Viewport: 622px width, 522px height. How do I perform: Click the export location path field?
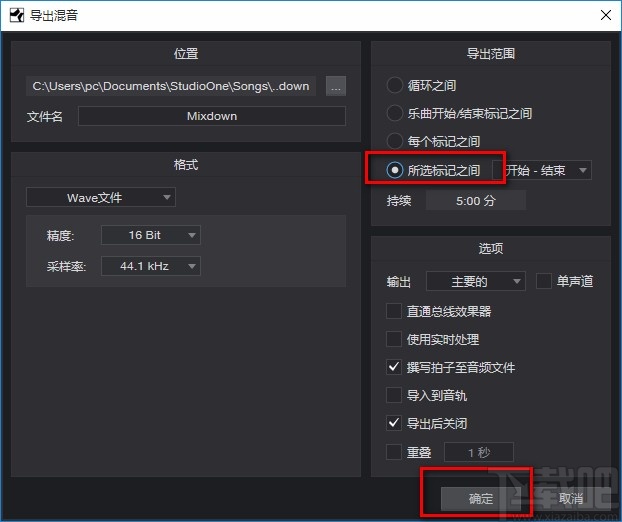(x=171, y=86)
